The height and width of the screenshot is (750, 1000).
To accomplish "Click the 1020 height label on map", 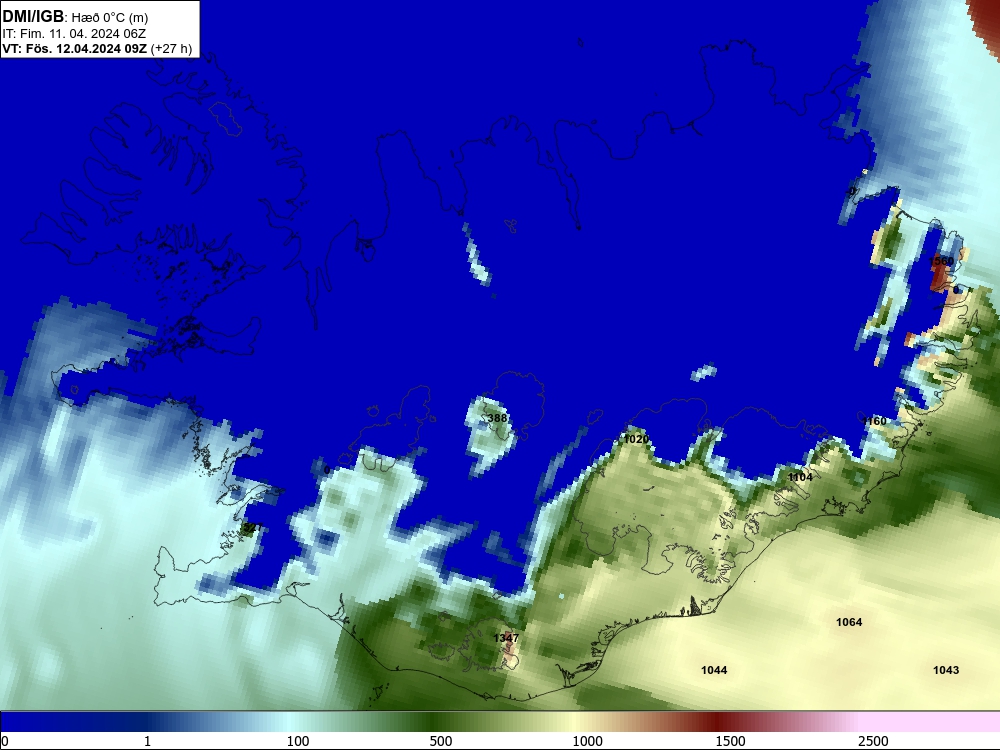I will 636,439.
